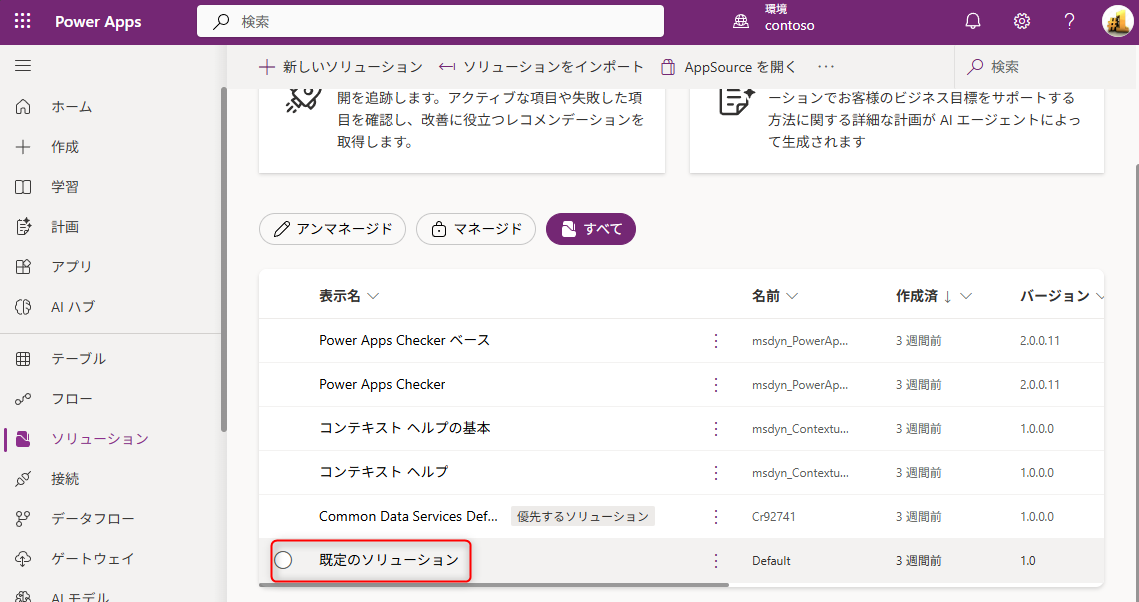
Task: Open the environment picker icon for contoso
Action: coord(741,21)
